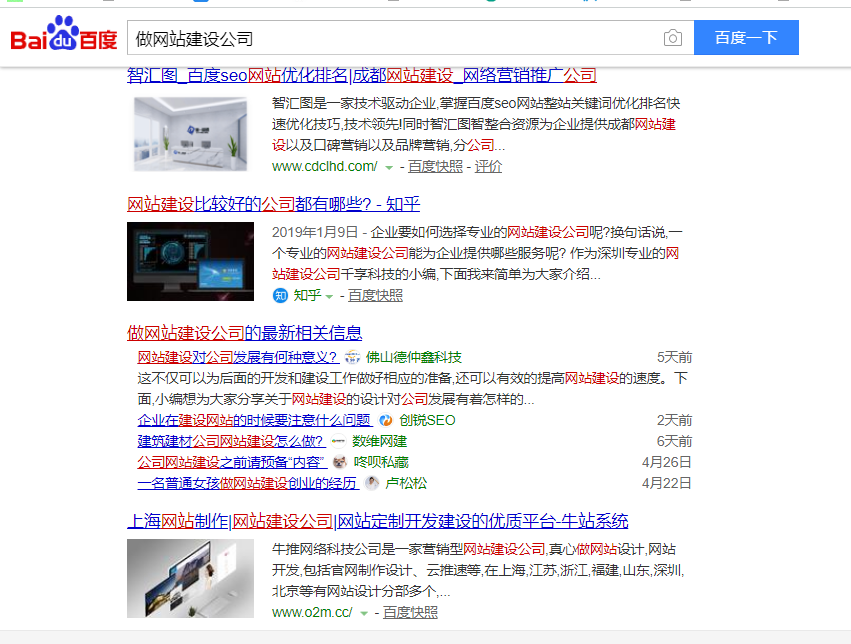Click 佛山德仲鑫科技 source icon
The image size is (851, 644).
point(352,358)
